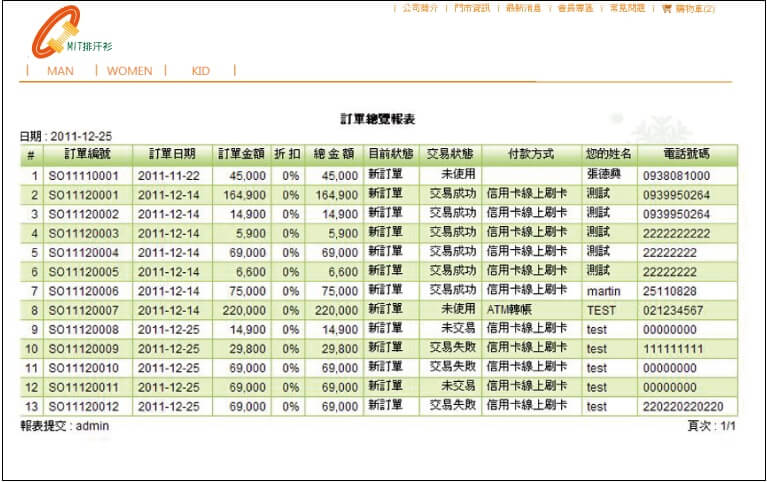Screen dimensions: 767x482
Task: Click phone number 0938081000
Action: click(x=677, y=176)
